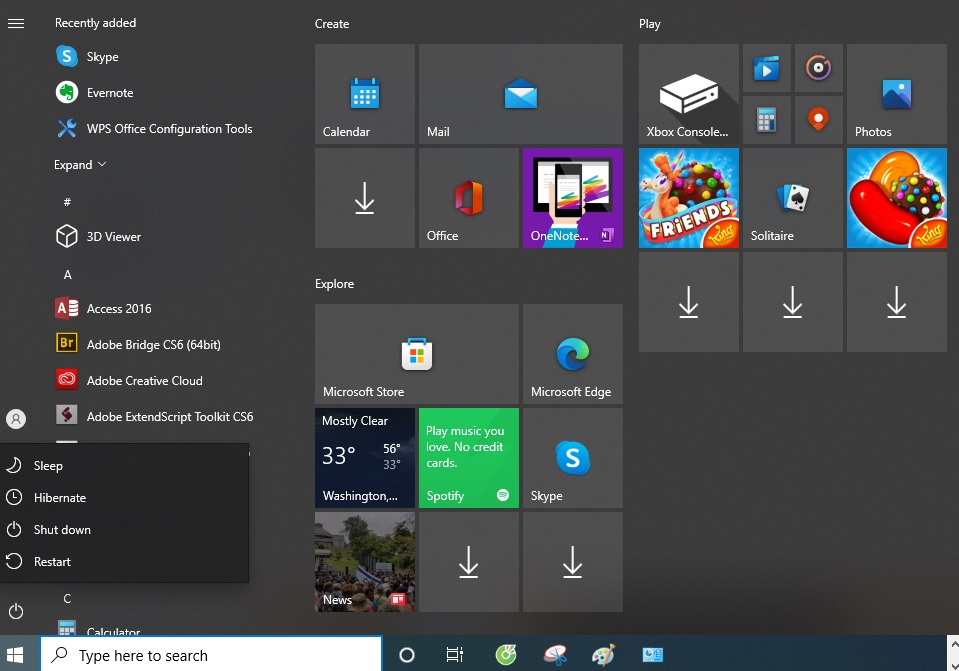
Task: Open the Maps small tile
Action: (818, 120)
